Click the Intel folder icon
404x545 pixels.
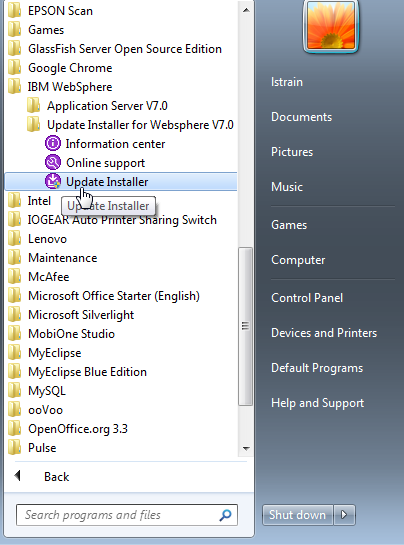(x=15, y=201)
